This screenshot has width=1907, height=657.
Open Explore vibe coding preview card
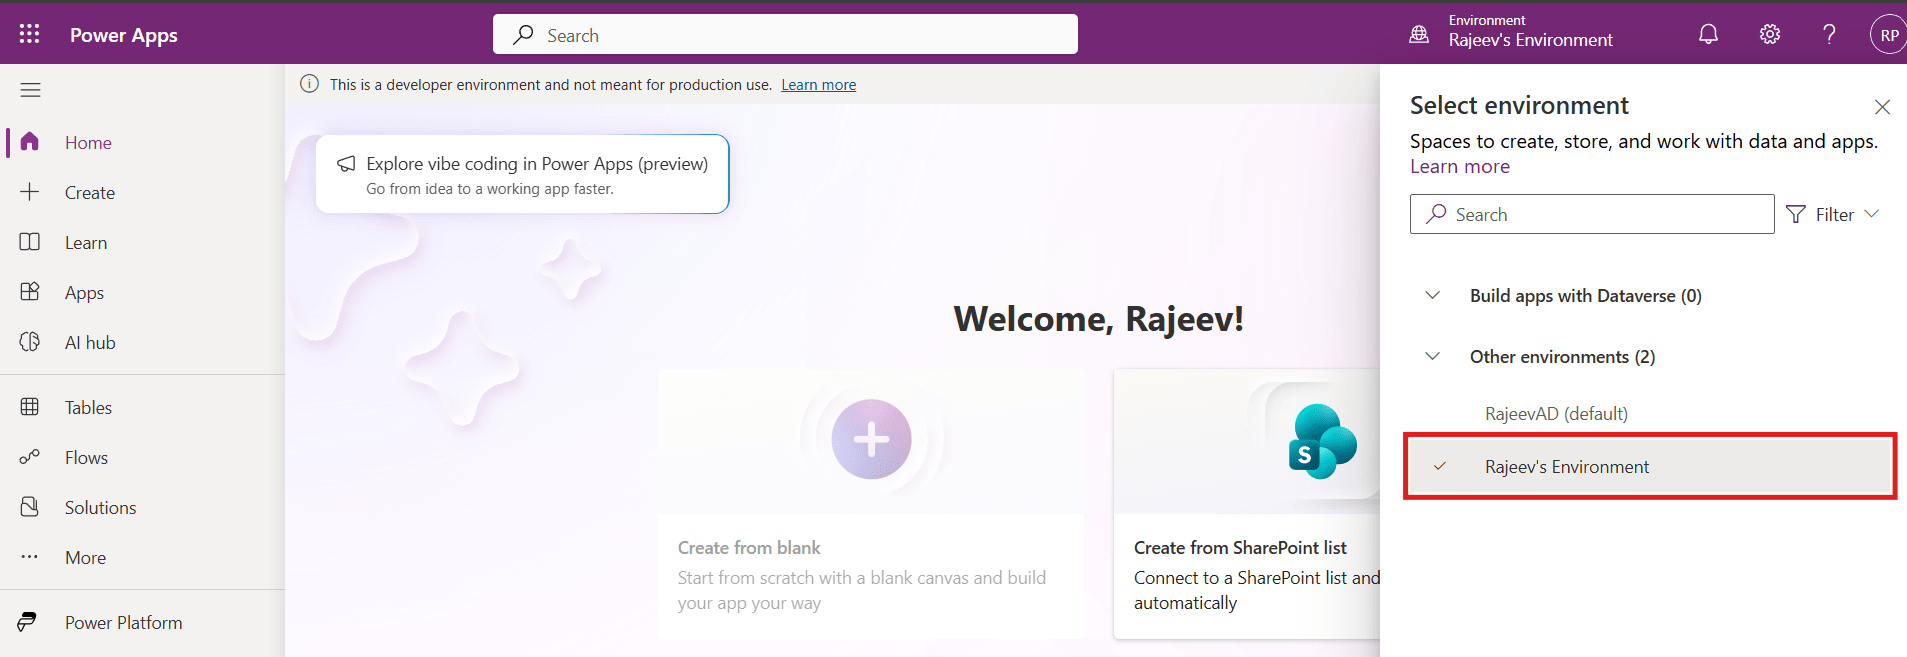click(522, 174)
